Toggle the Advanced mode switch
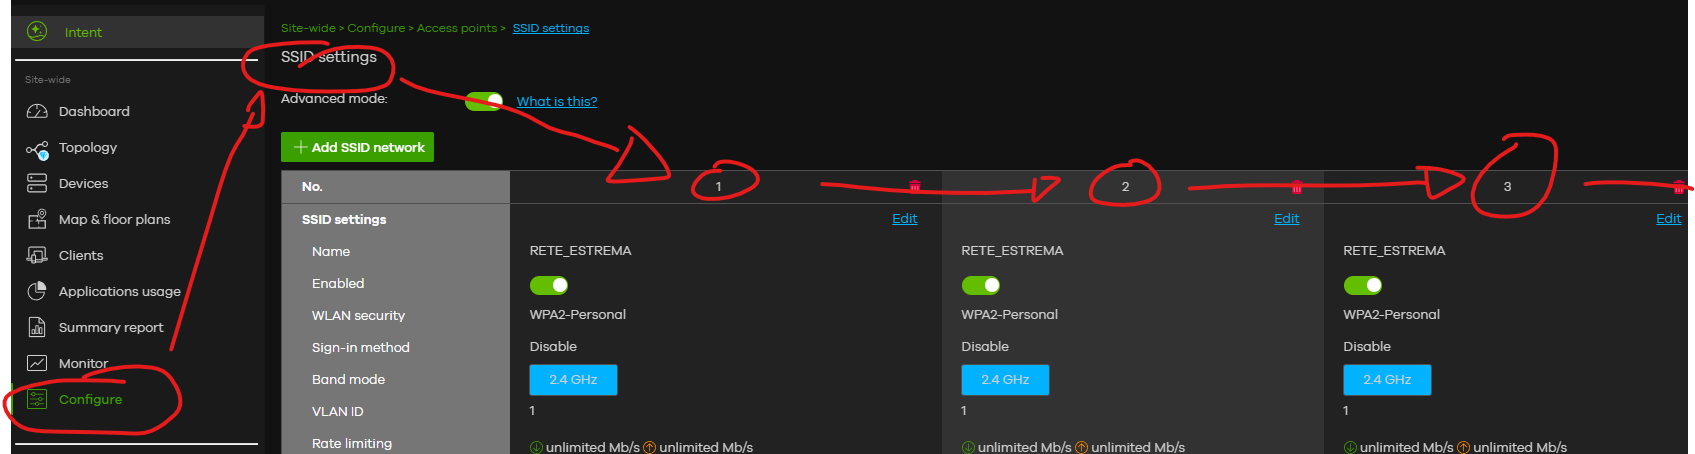Viewport: 1695px width, 454px height. click(x=484, y=101)
